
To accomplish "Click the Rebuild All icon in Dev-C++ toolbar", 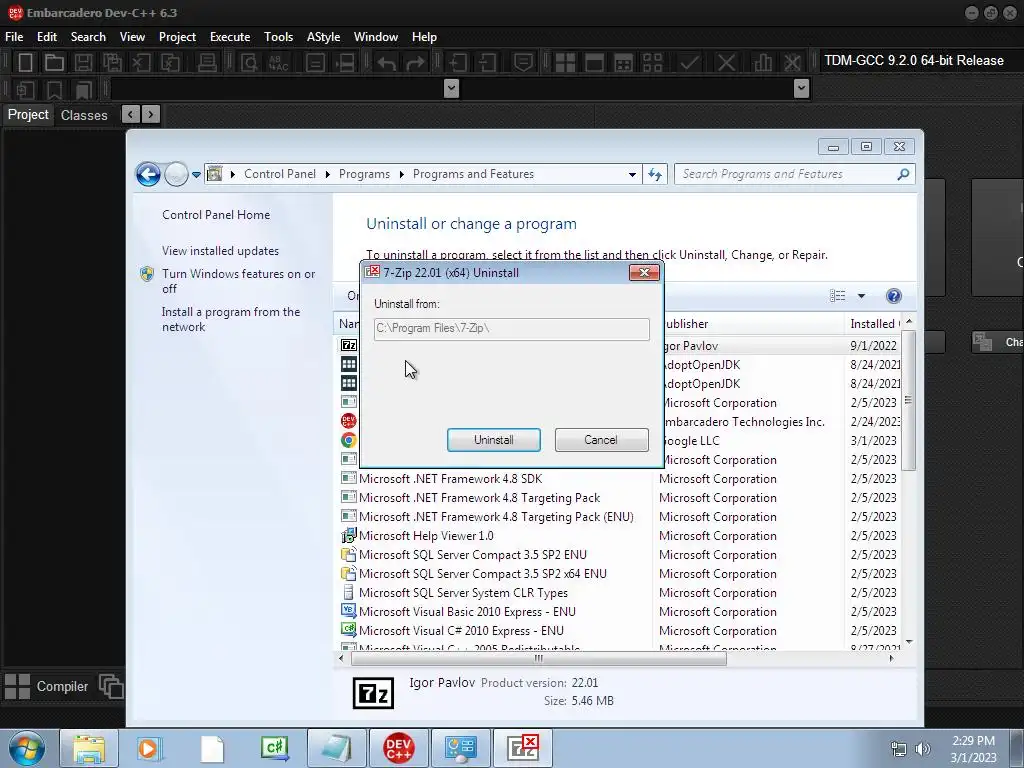I will tap(652, 63).
